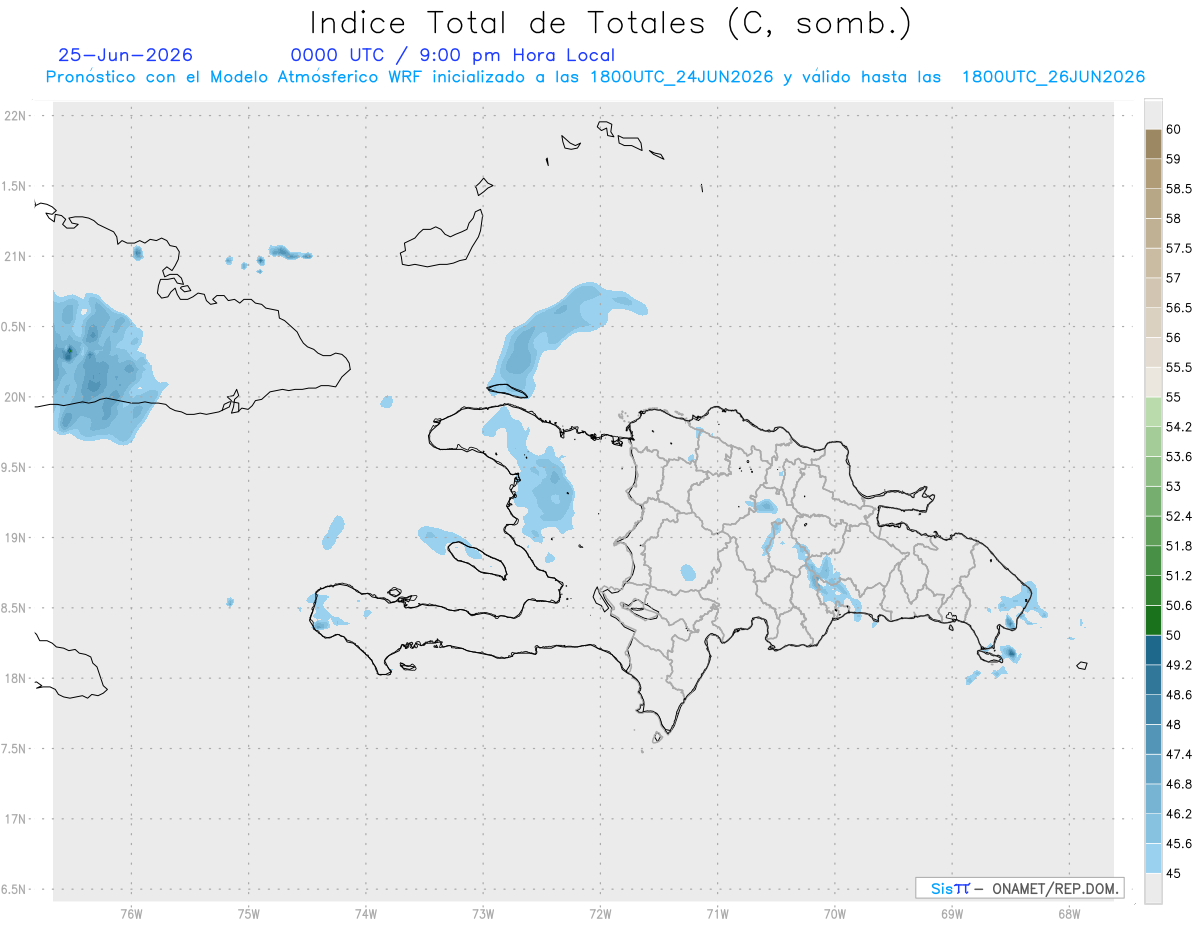Click the colorbar value "56.5"

click(x=1179, y=308)
